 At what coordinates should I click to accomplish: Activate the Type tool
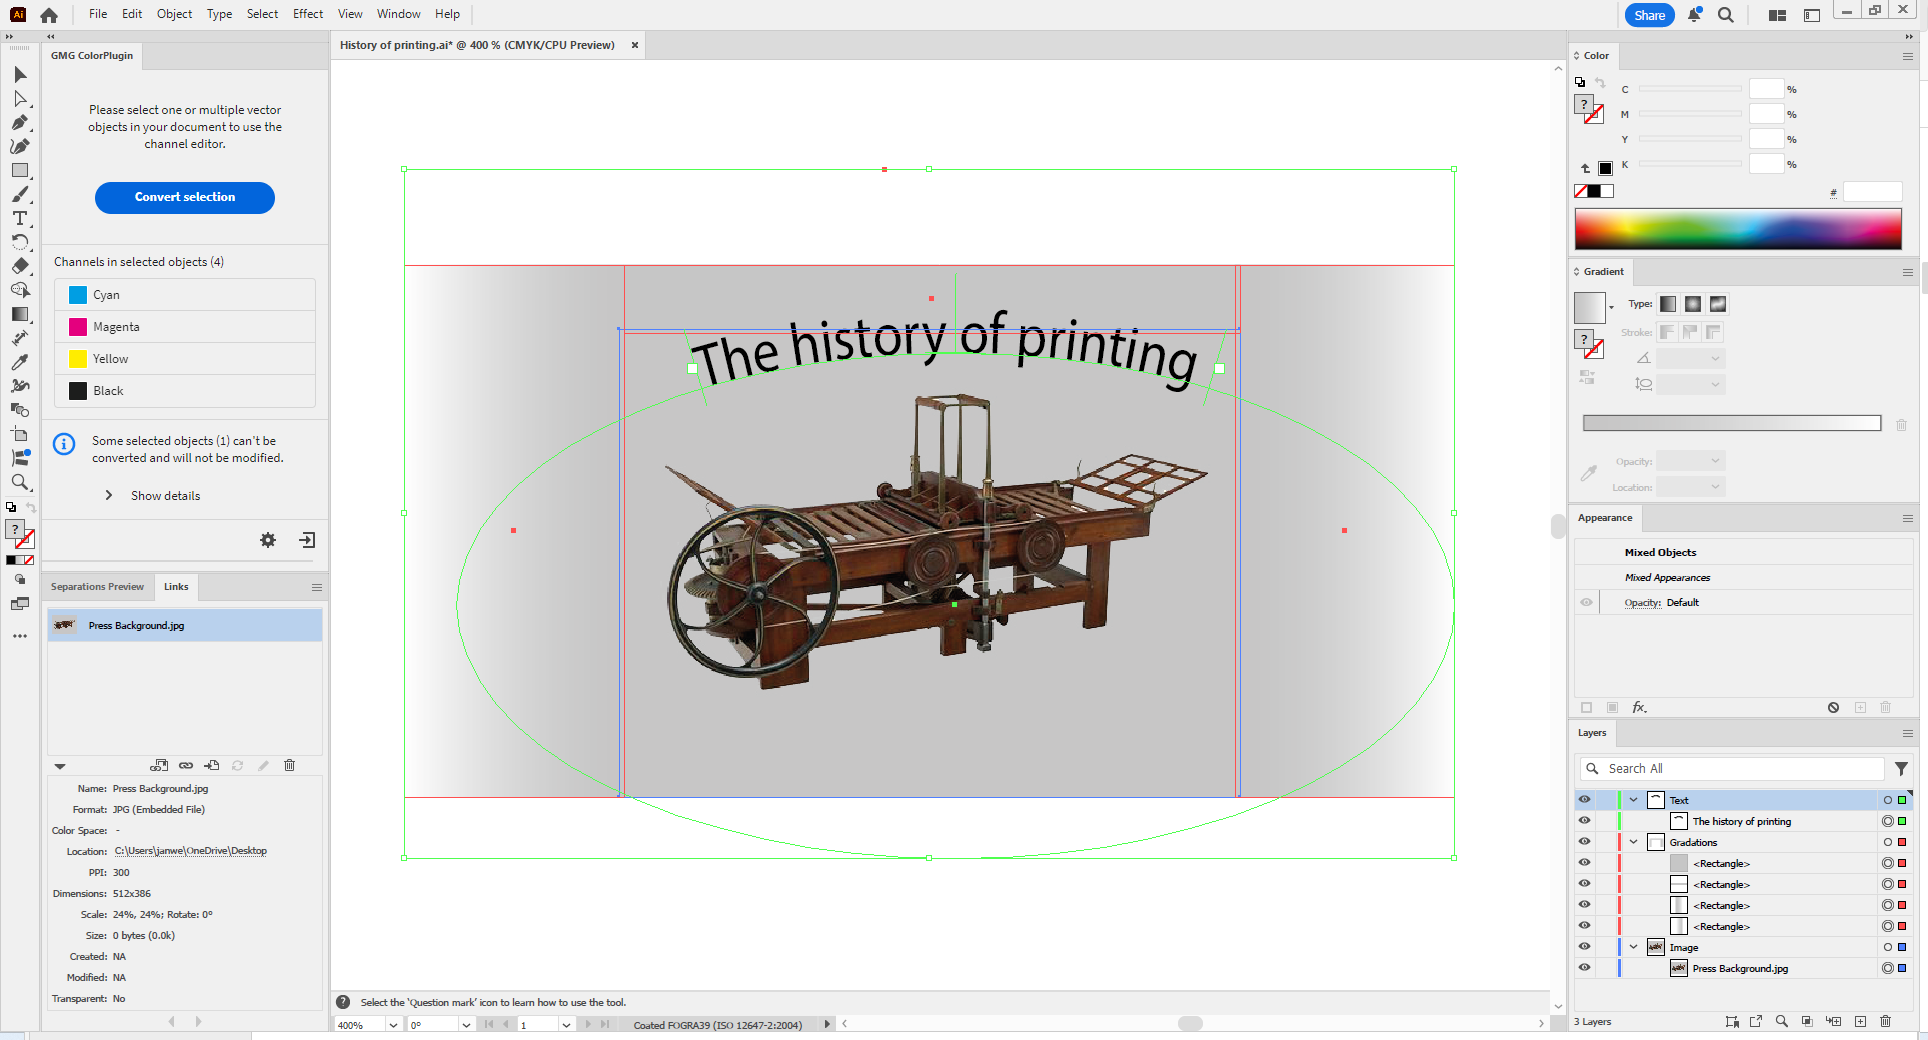pos(20,218)
